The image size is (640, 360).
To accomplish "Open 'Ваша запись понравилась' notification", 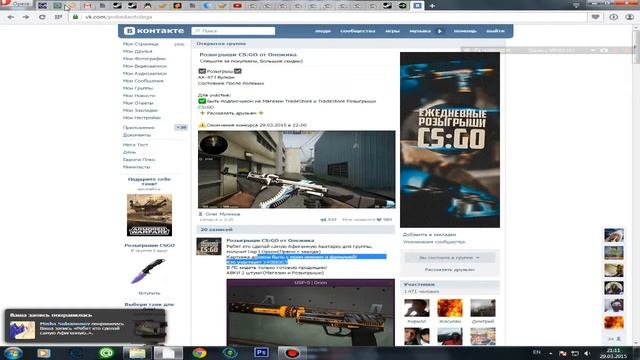I will 85,327.
